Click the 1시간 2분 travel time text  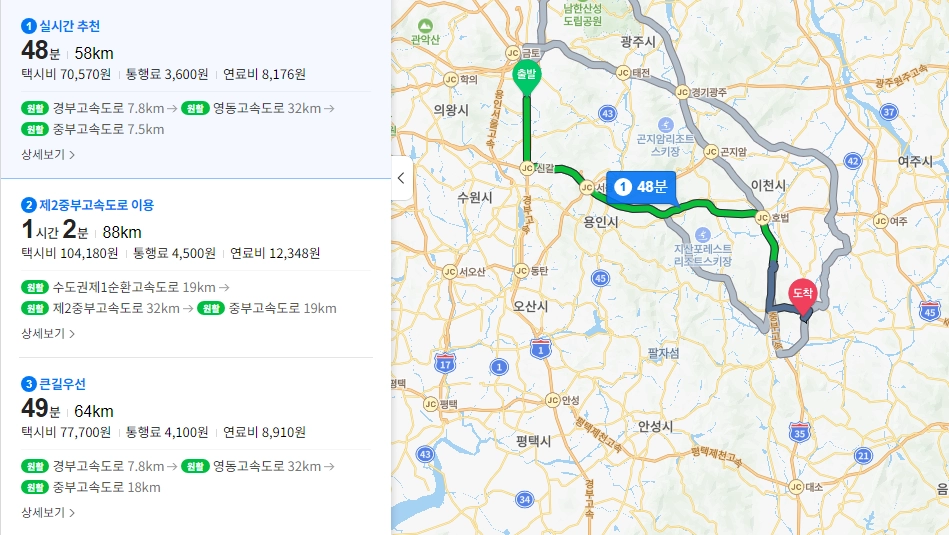pos(55,230)
